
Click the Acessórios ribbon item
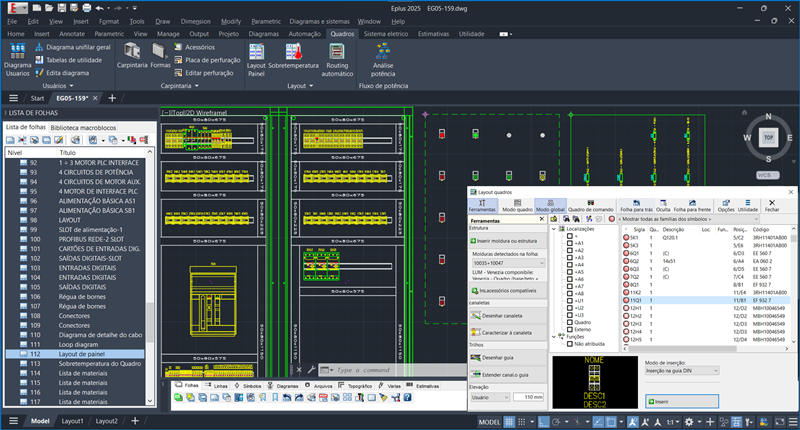(x=194, y=47)
